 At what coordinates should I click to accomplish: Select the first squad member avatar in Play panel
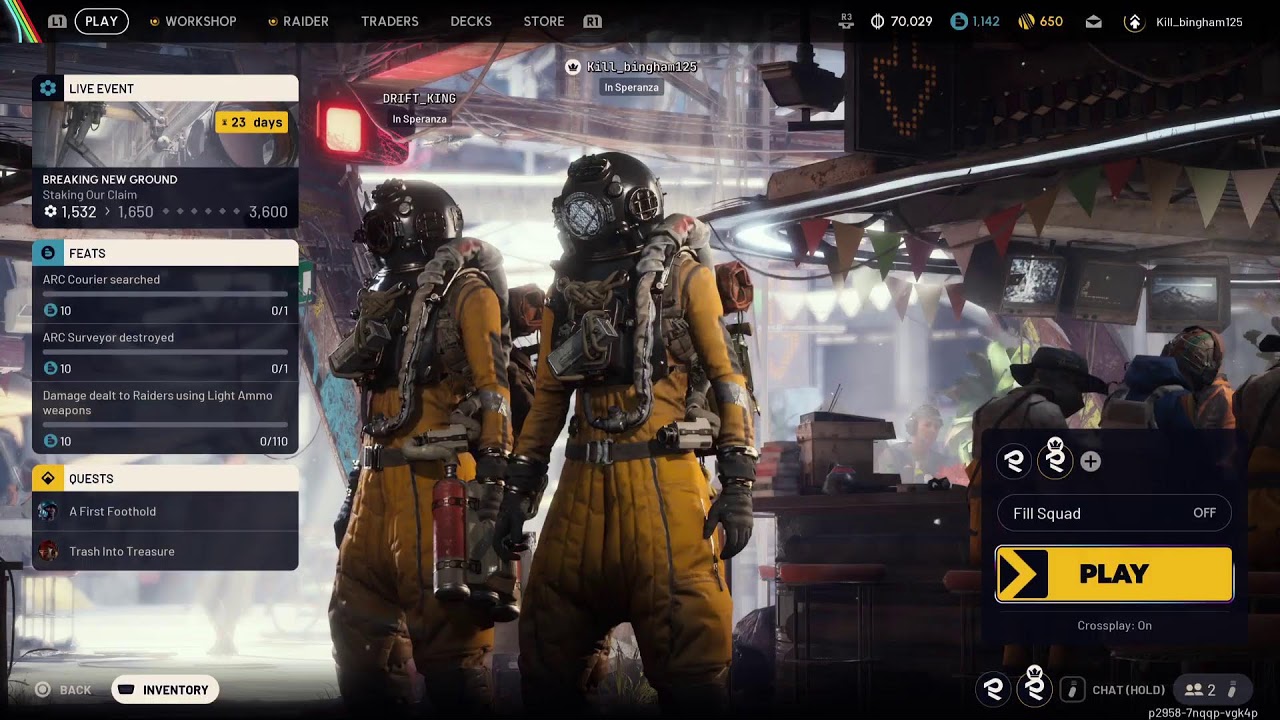point(1014,461)
